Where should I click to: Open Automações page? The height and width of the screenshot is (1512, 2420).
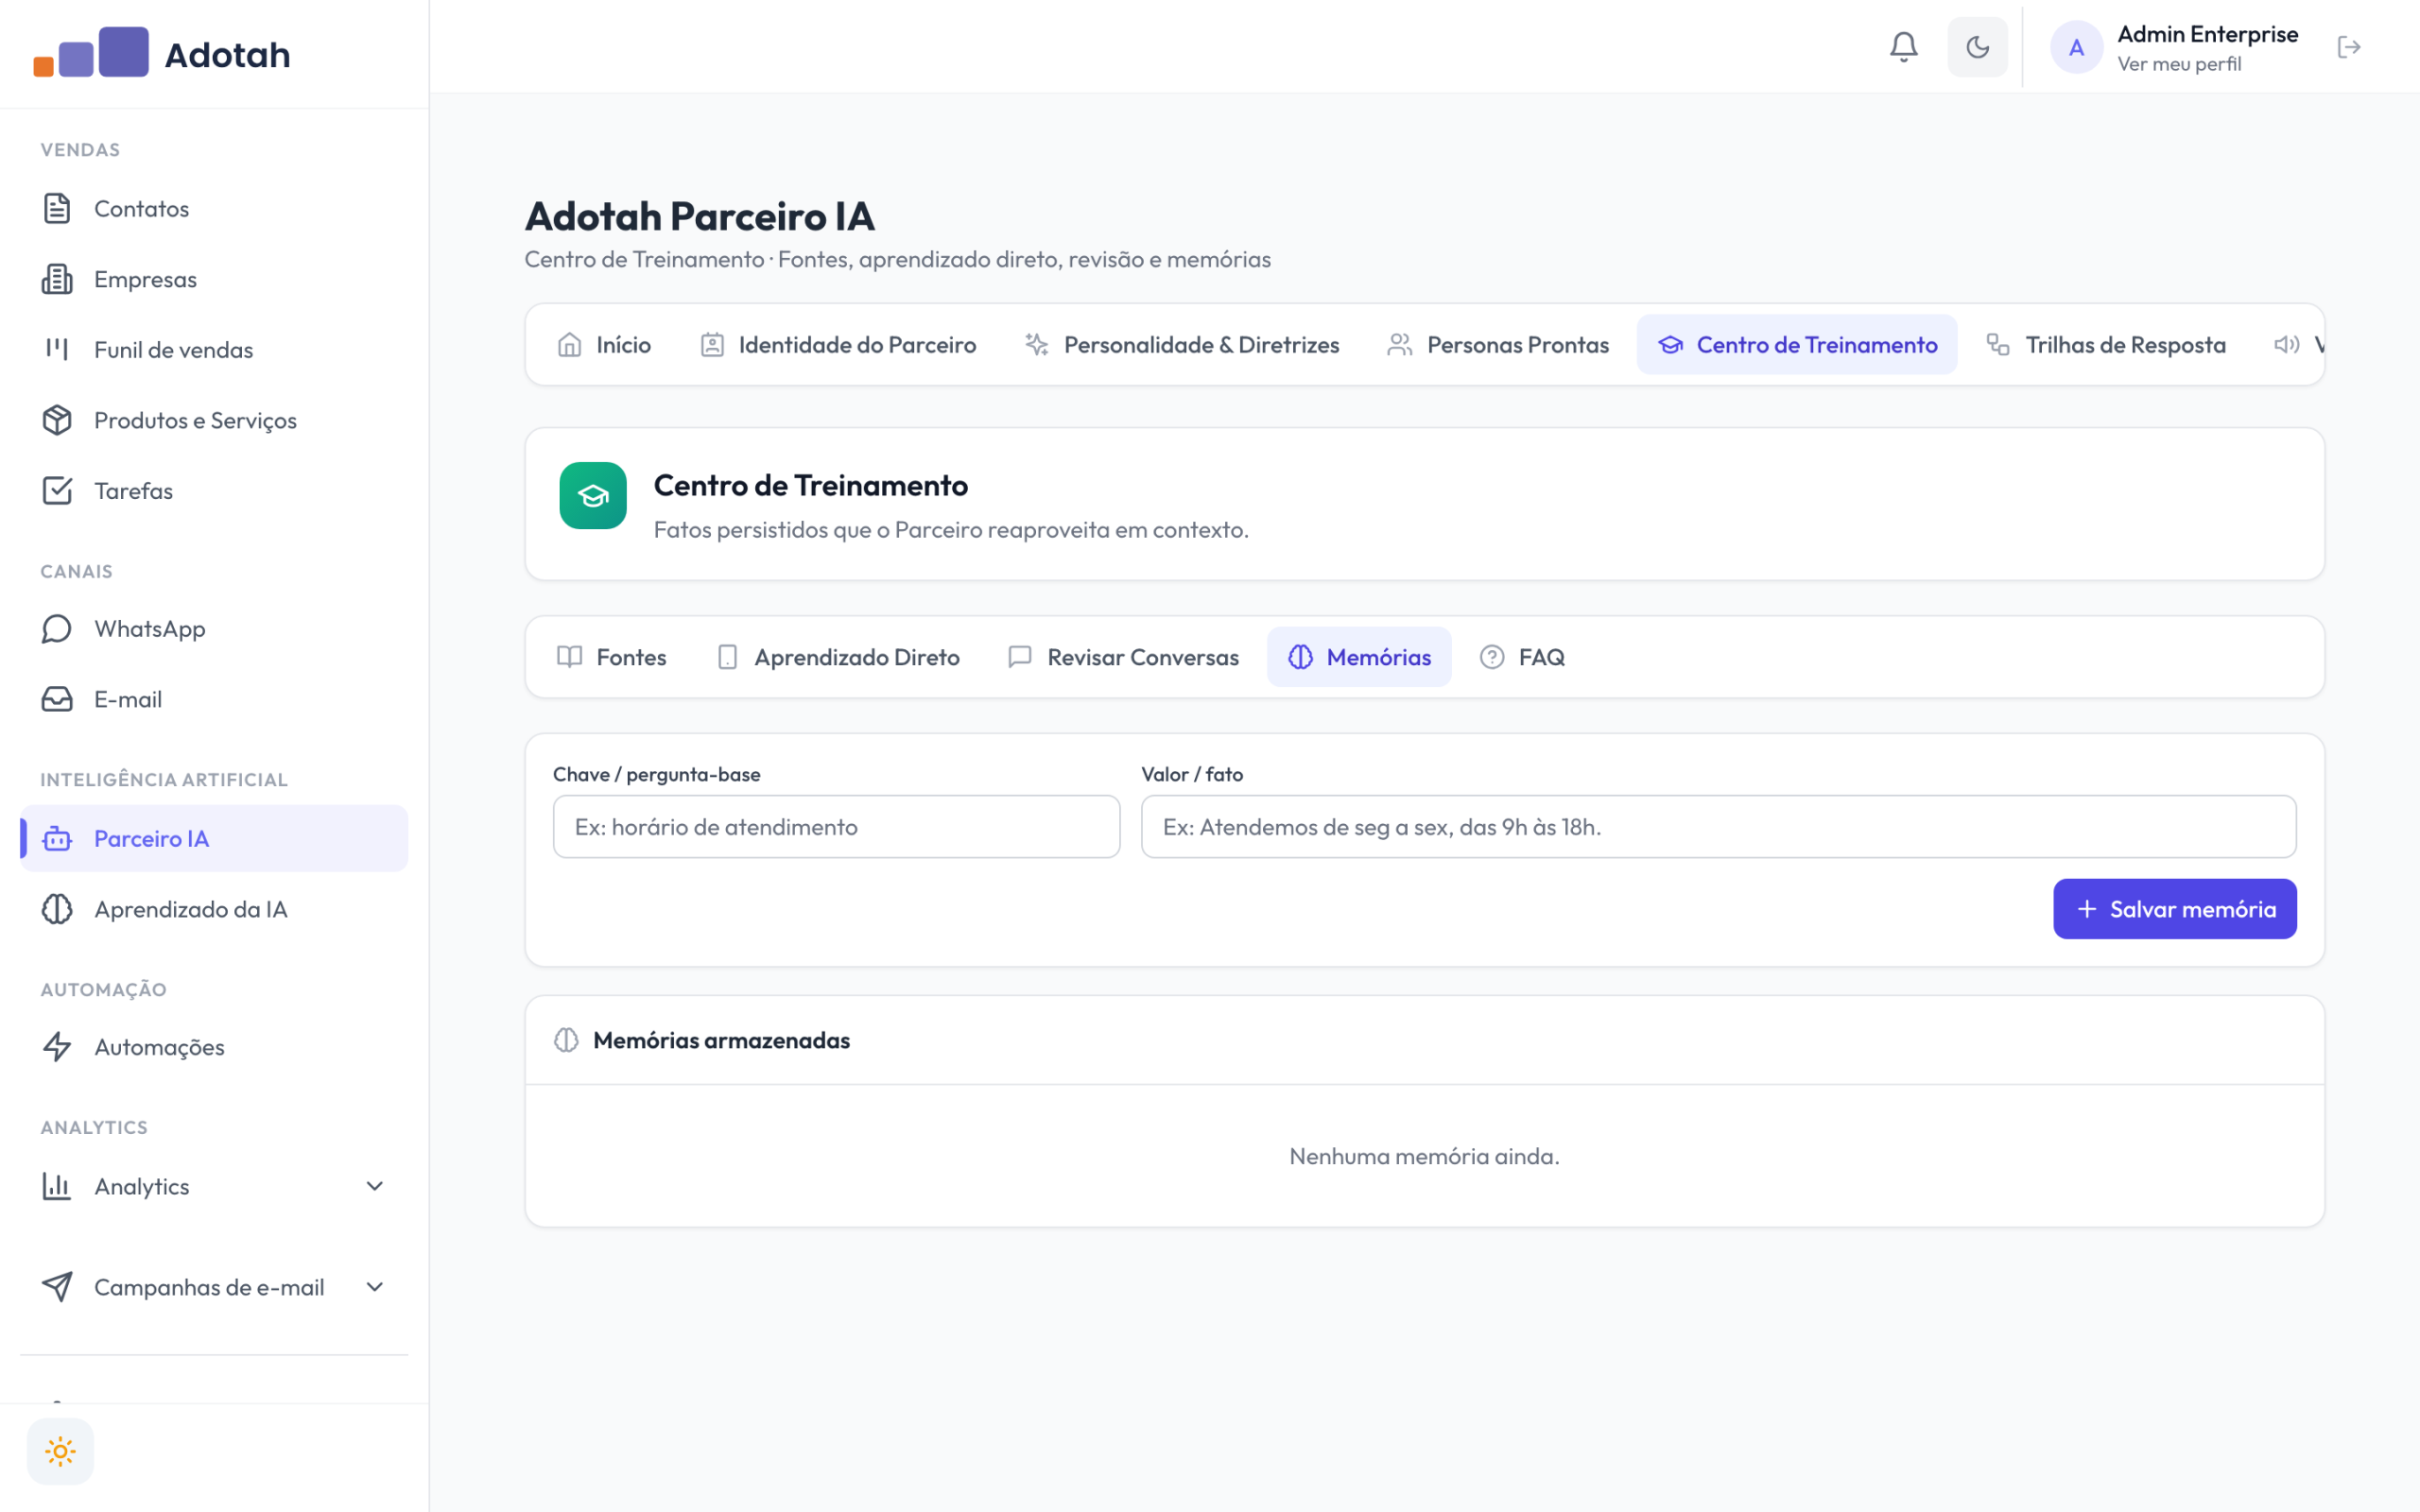coord(214,1047)
